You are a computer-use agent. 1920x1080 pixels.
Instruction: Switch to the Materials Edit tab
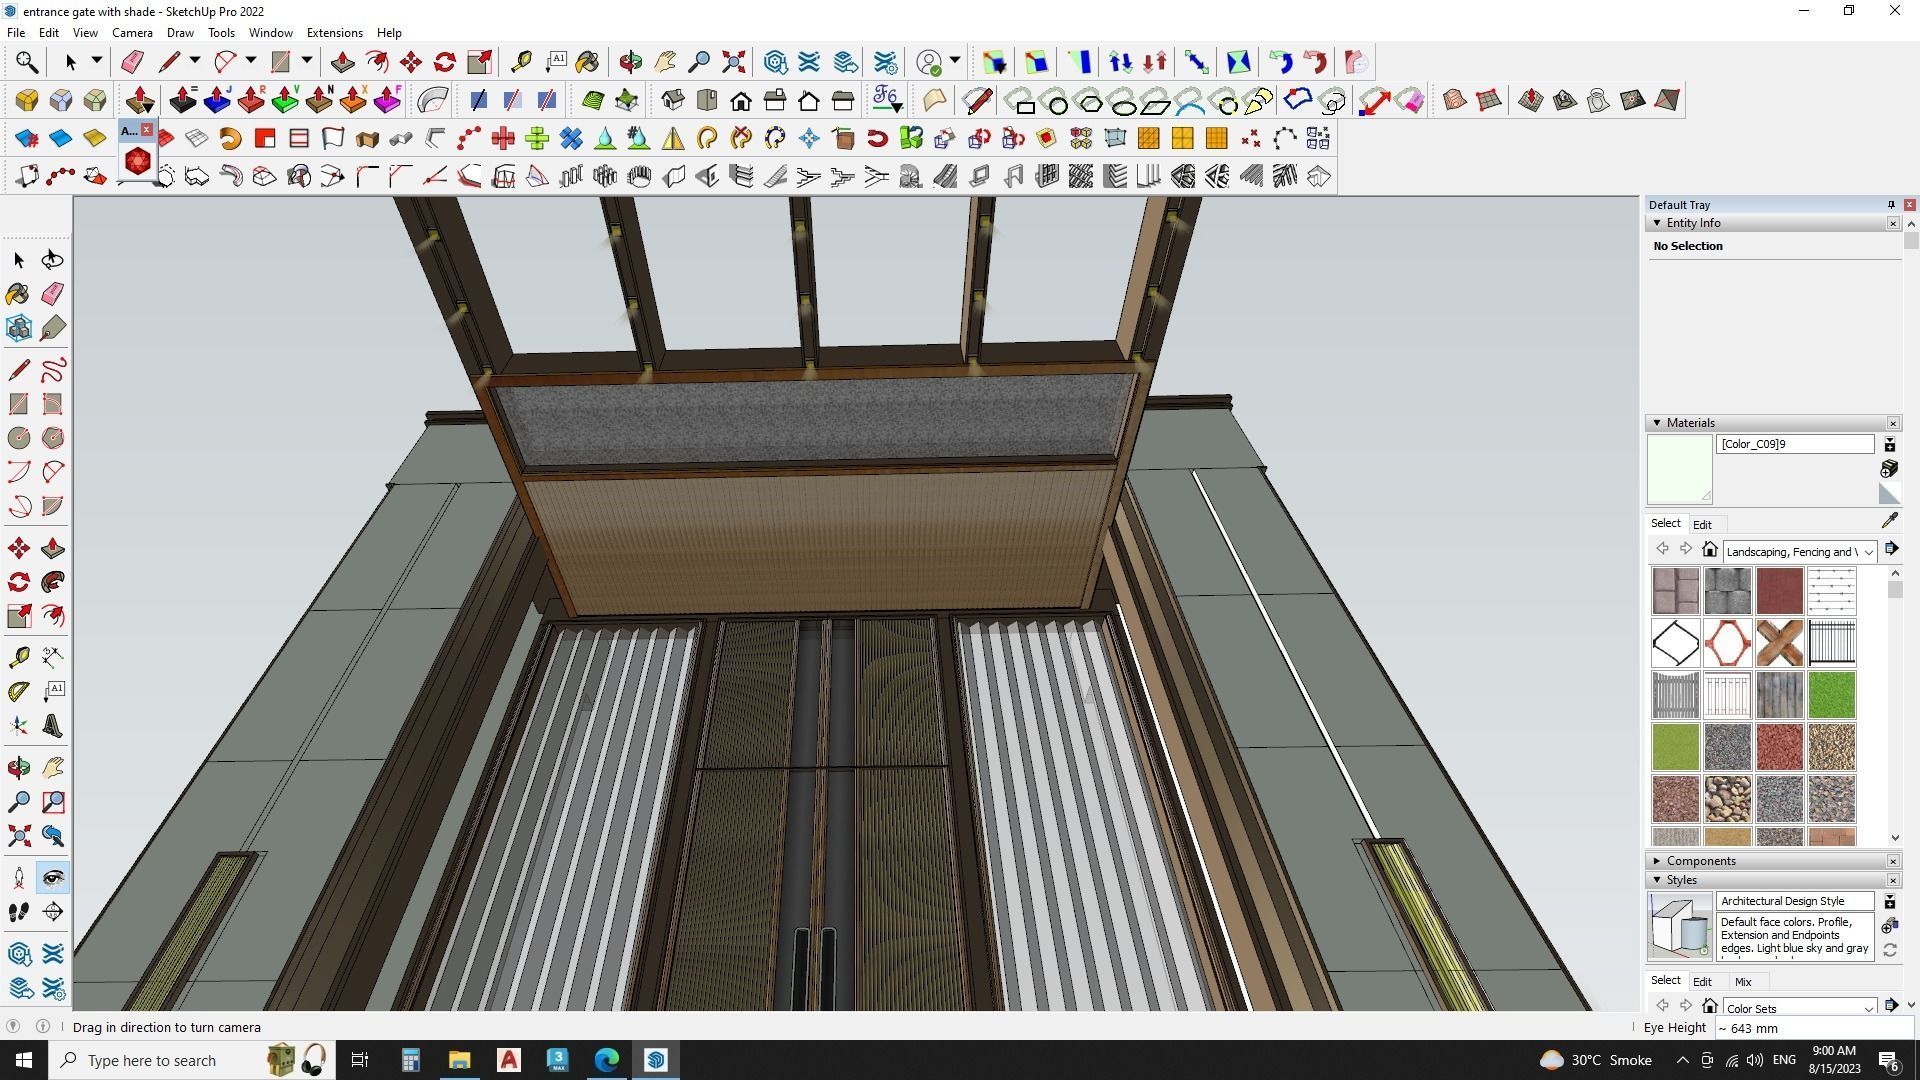pyautogui.click(x=1702, y=525)
